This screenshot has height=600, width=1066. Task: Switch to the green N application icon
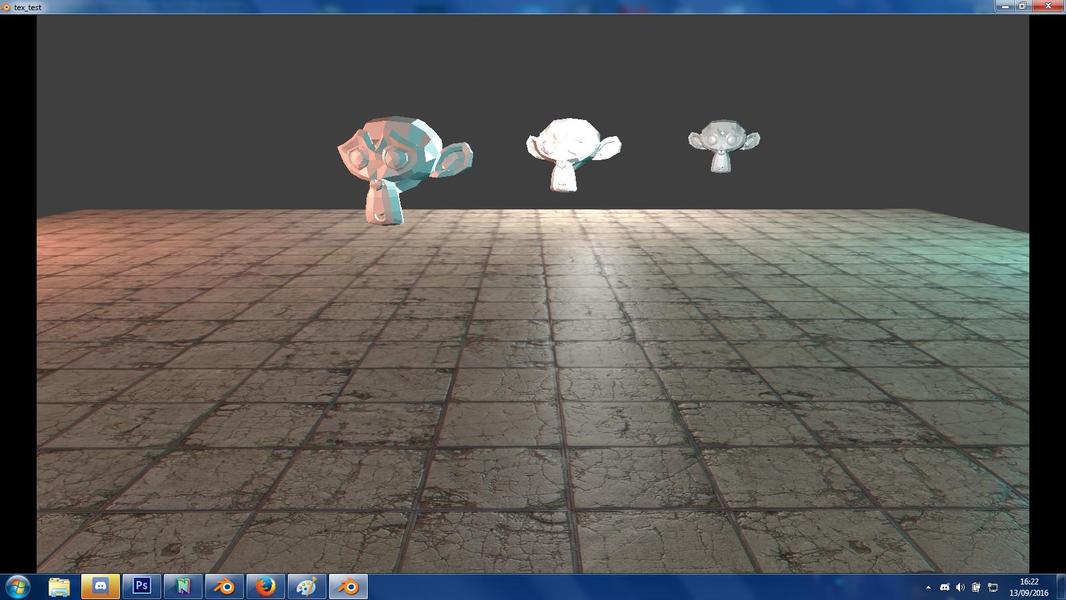(x=184, y=586)
